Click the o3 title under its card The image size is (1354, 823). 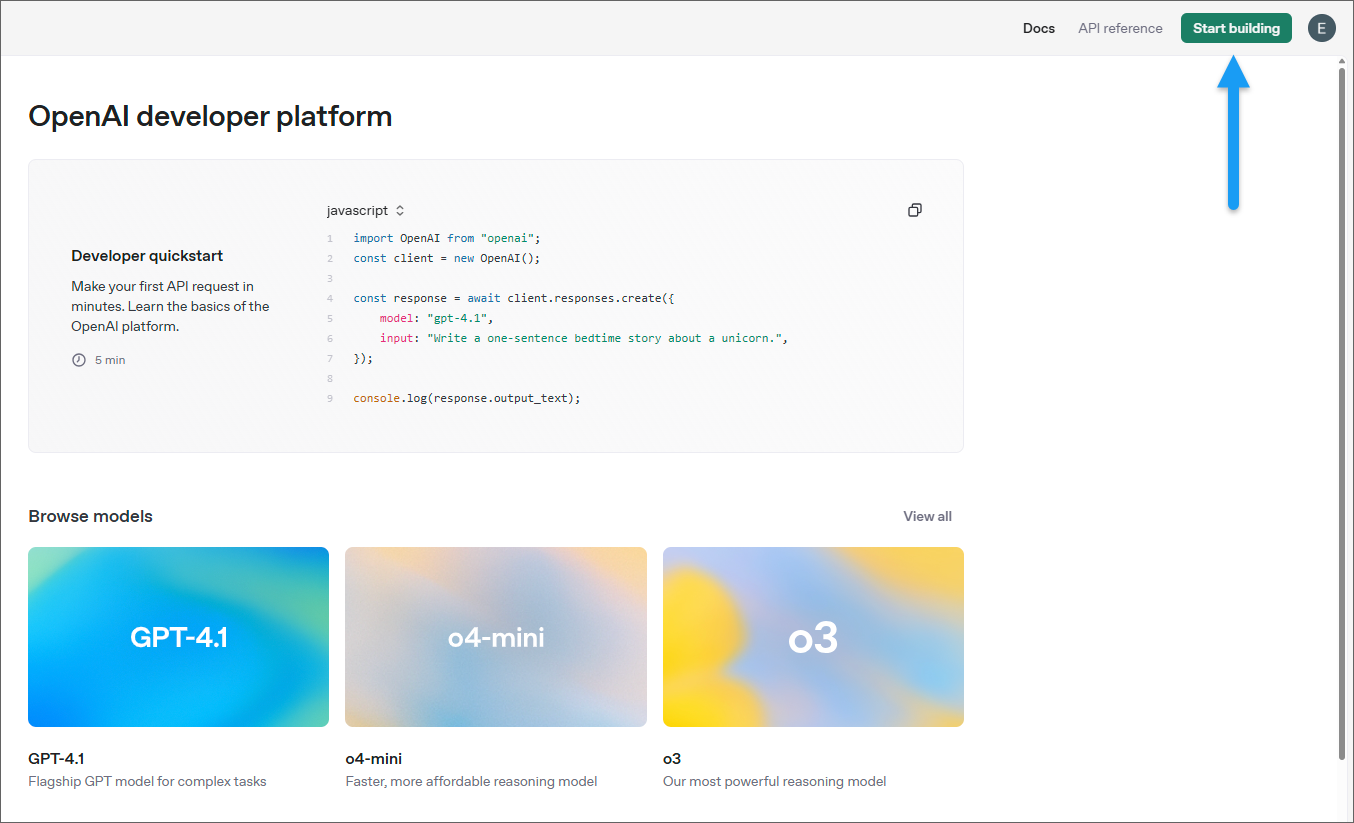click(672, 759)
